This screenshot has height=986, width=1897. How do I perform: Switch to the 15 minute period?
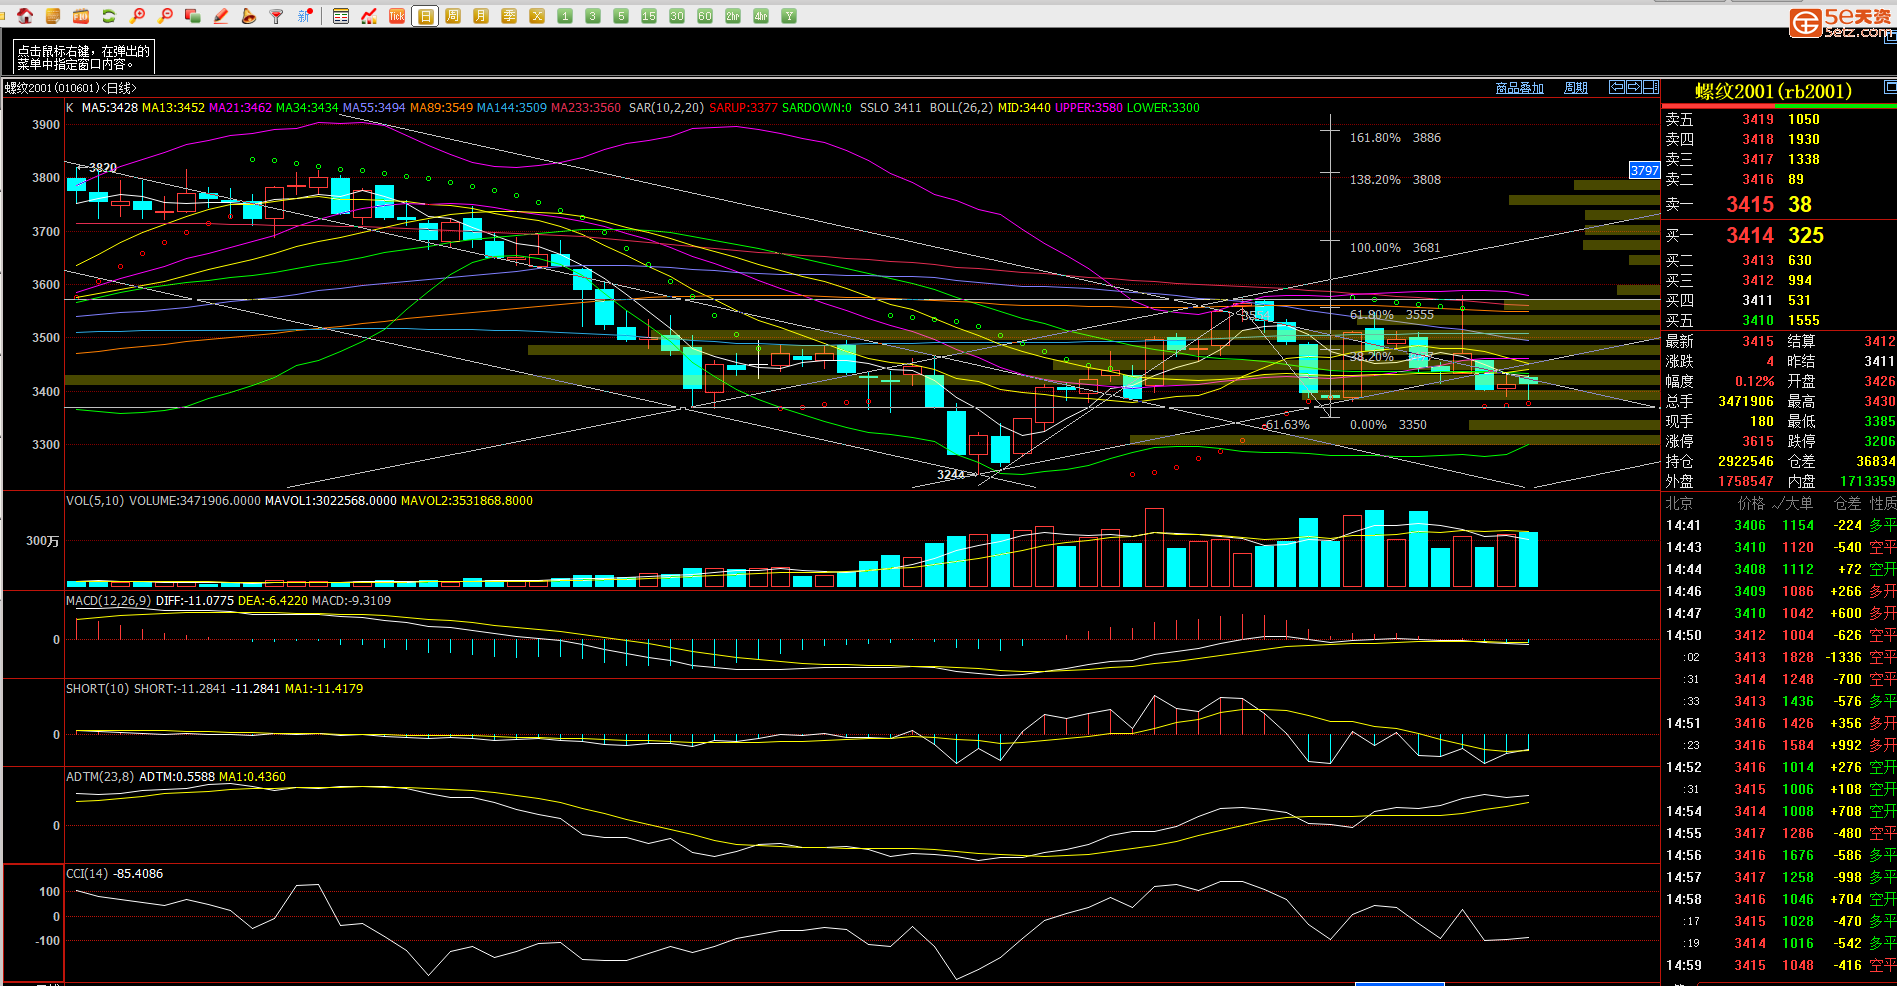click(x=649, y=16)
